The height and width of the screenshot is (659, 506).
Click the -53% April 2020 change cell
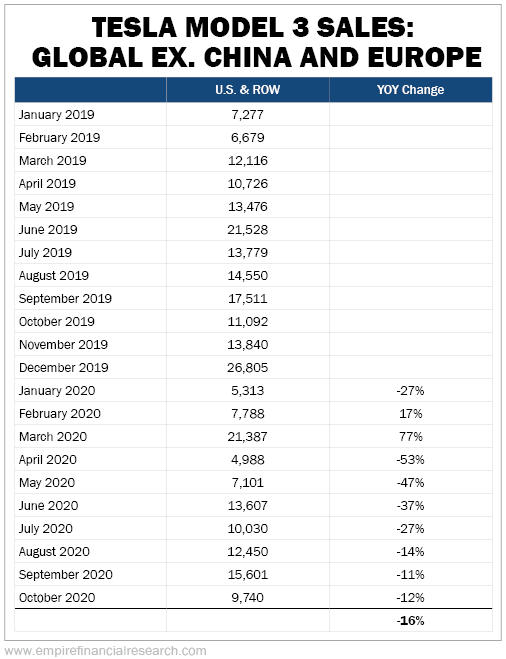411,459
